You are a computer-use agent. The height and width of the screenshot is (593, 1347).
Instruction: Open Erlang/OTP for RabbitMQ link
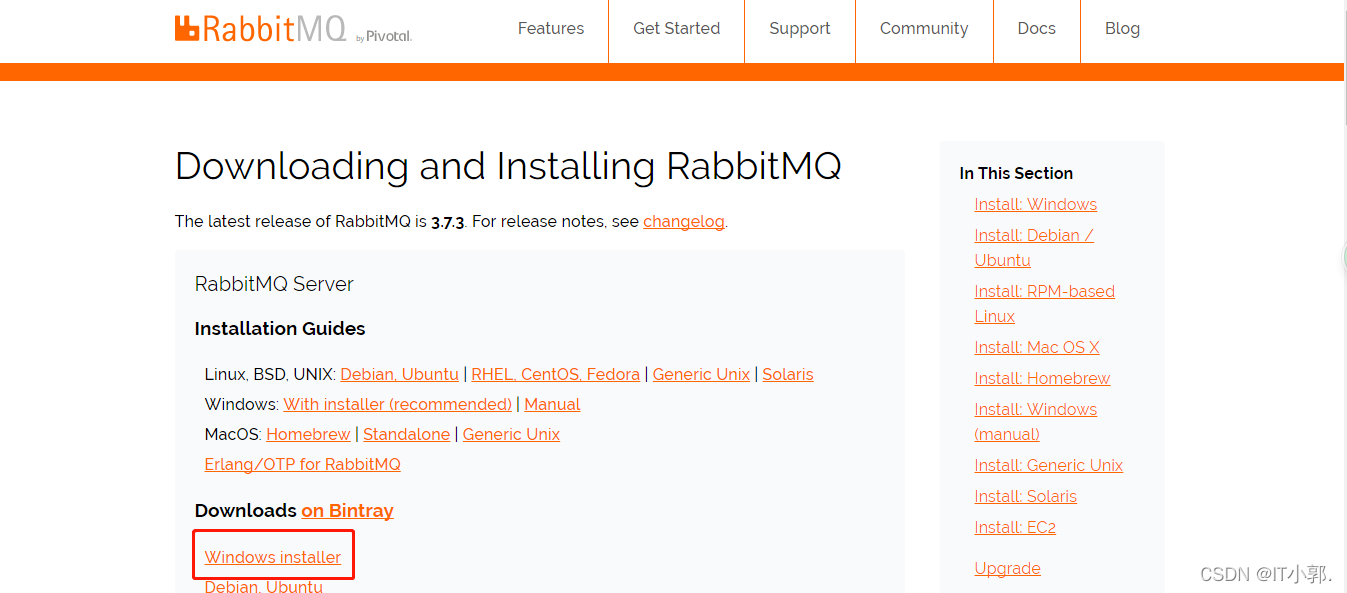[302, 464]
